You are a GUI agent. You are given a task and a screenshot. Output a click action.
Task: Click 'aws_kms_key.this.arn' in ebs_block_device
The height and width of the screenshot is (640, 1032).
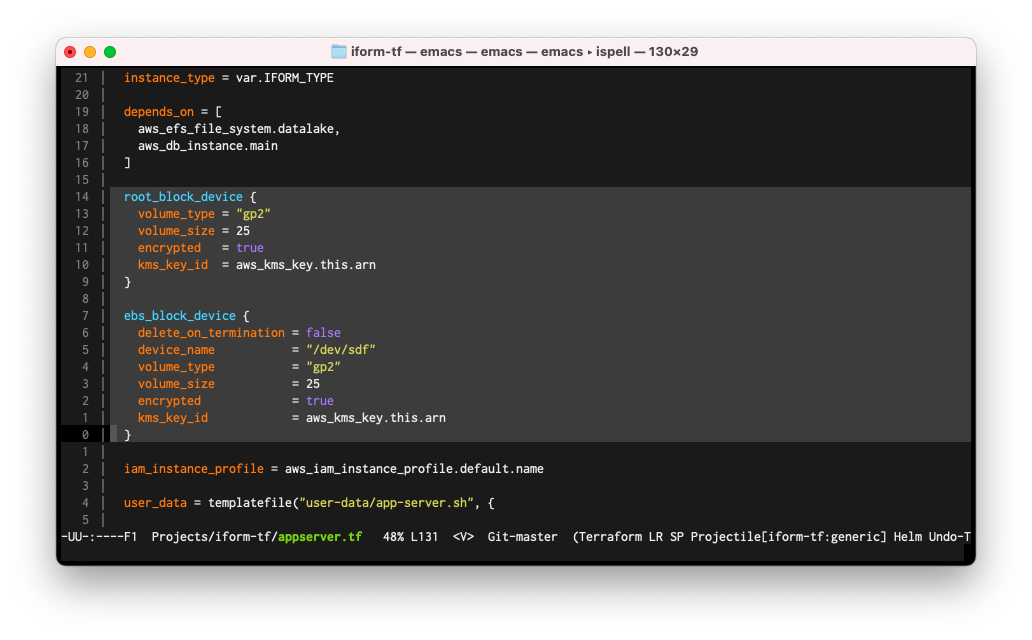click(376, 418)
